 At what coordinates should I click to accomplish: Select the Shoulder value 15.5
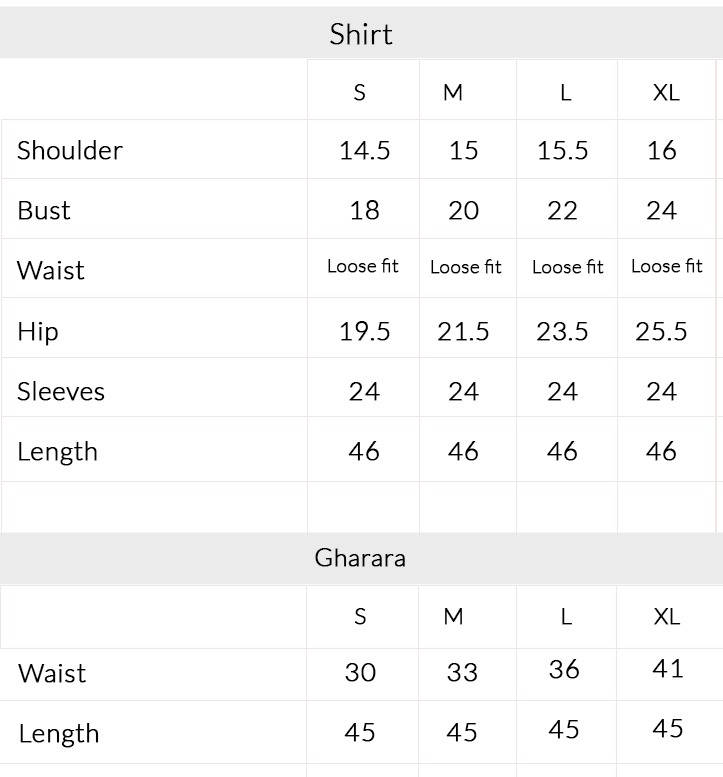(562, 151)
